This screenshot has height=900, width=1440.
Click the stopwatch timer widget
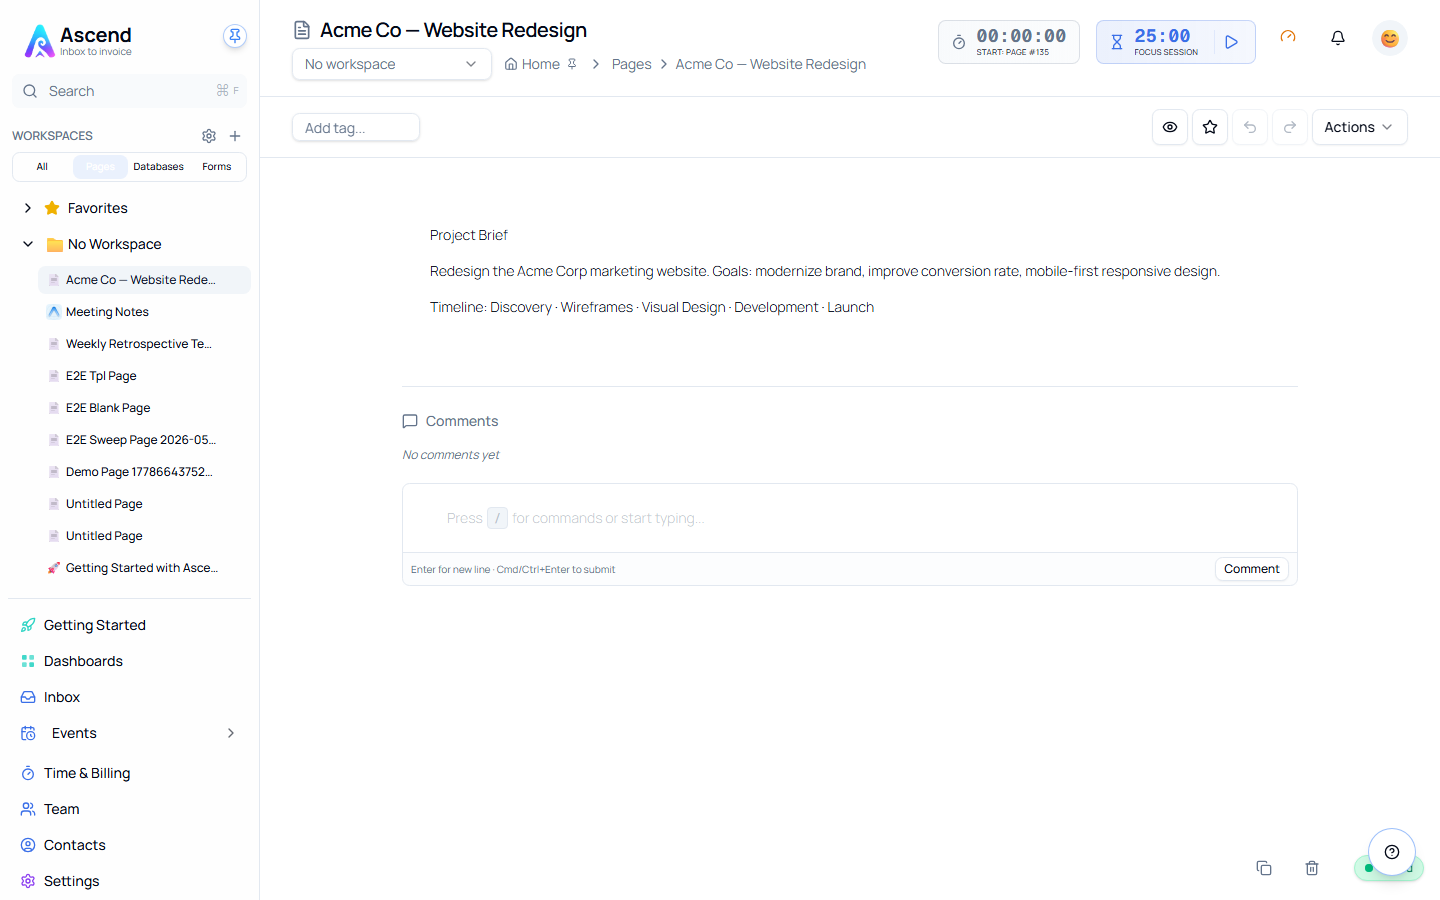point(1009,42)
